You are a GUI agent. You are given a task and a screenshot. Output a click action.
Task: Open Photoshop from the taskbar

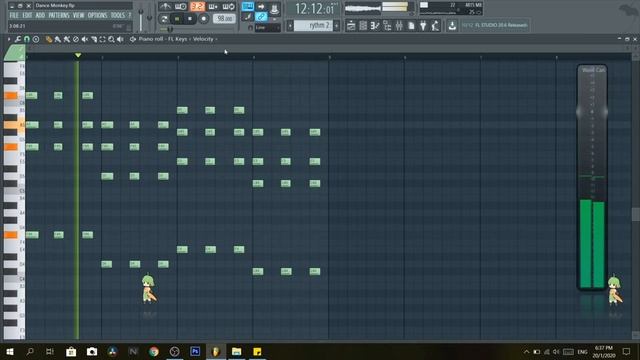tap(195, 351)
